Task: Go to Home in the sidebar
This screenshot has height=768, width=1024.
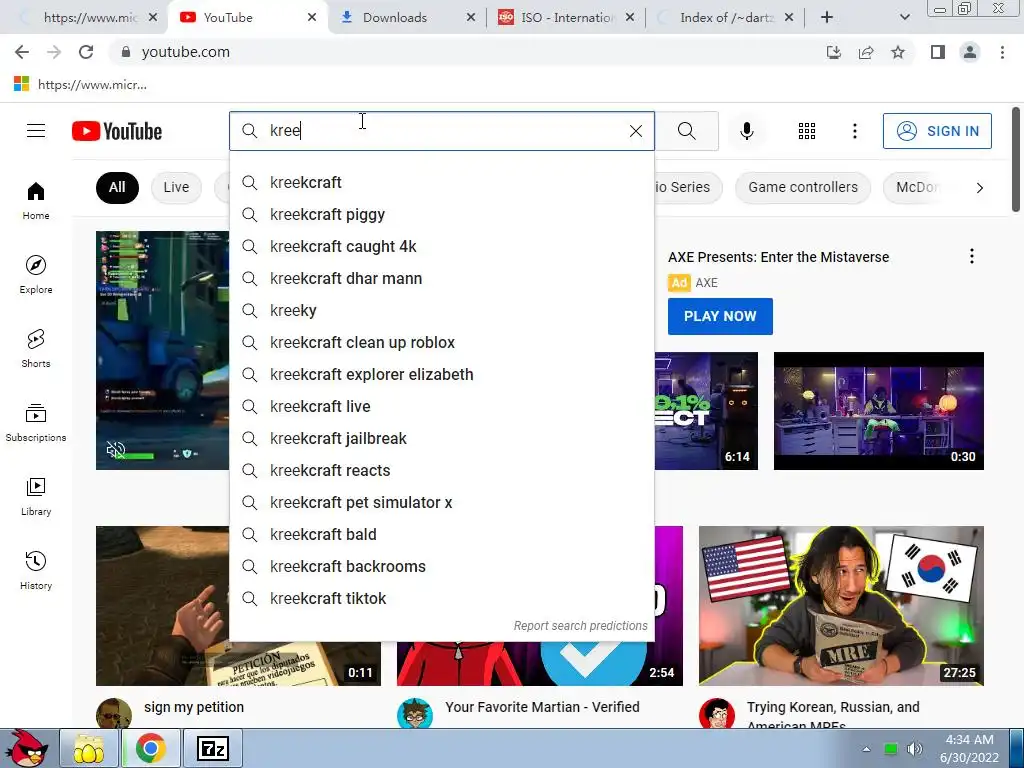Action: (x=36, y=200)
